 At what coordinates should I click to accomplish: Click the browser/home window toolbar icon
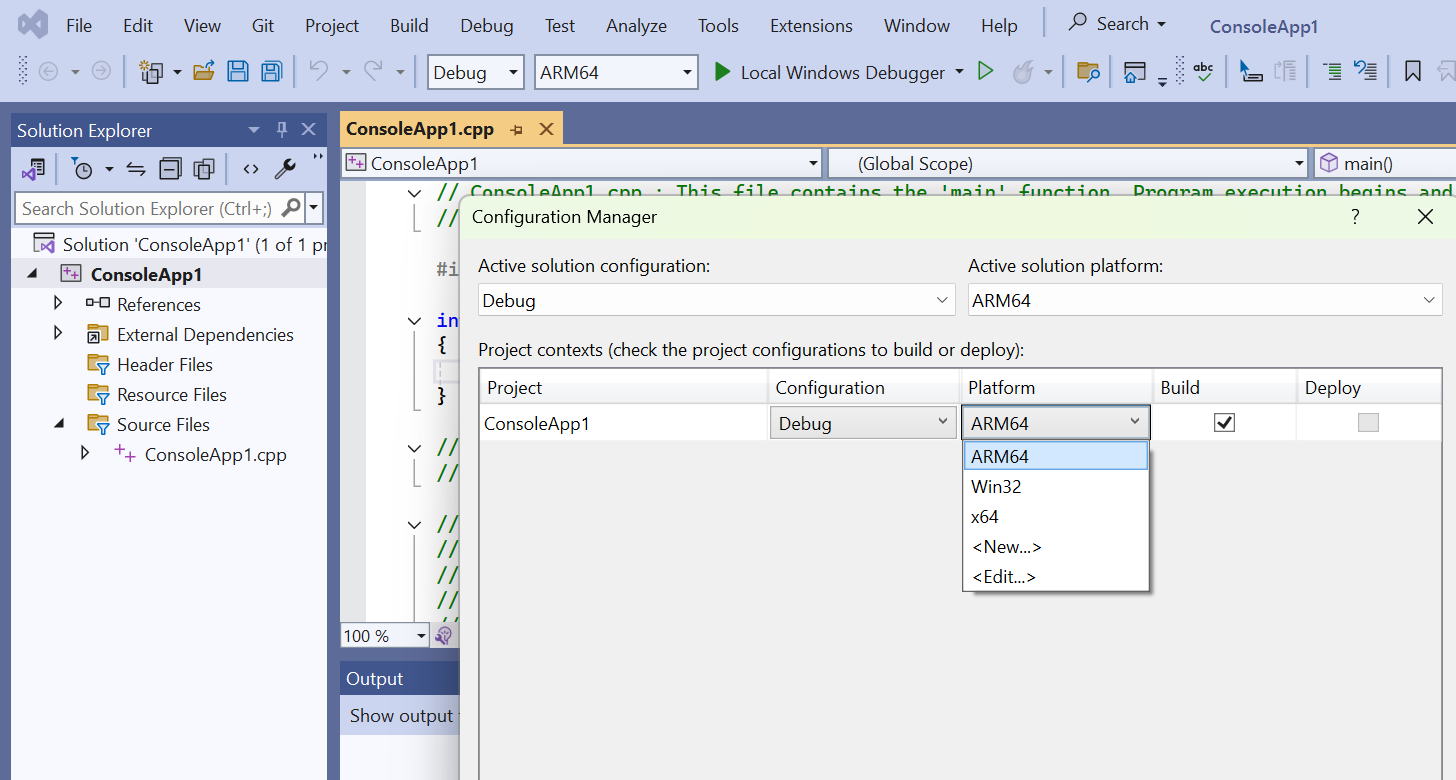point(1135,71)
